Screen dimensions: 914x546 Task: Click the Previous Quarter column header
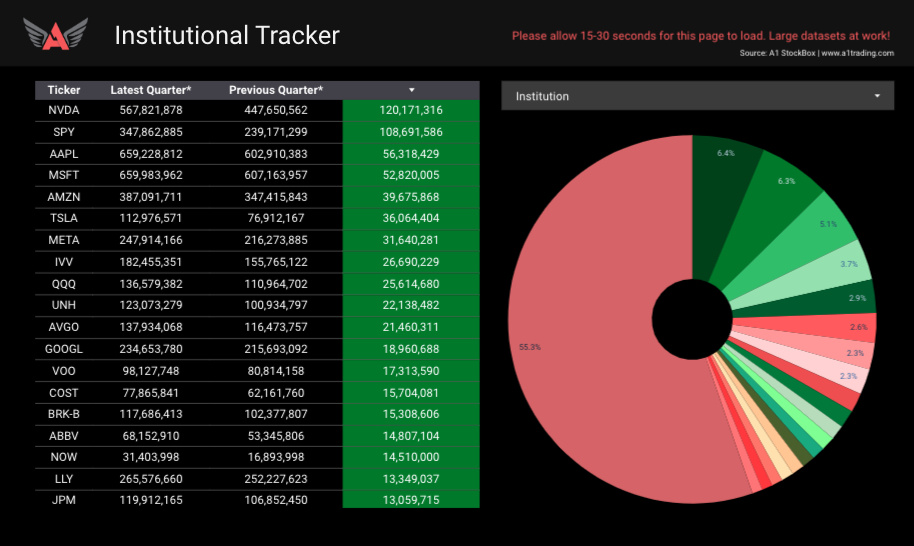coord(276,90)
